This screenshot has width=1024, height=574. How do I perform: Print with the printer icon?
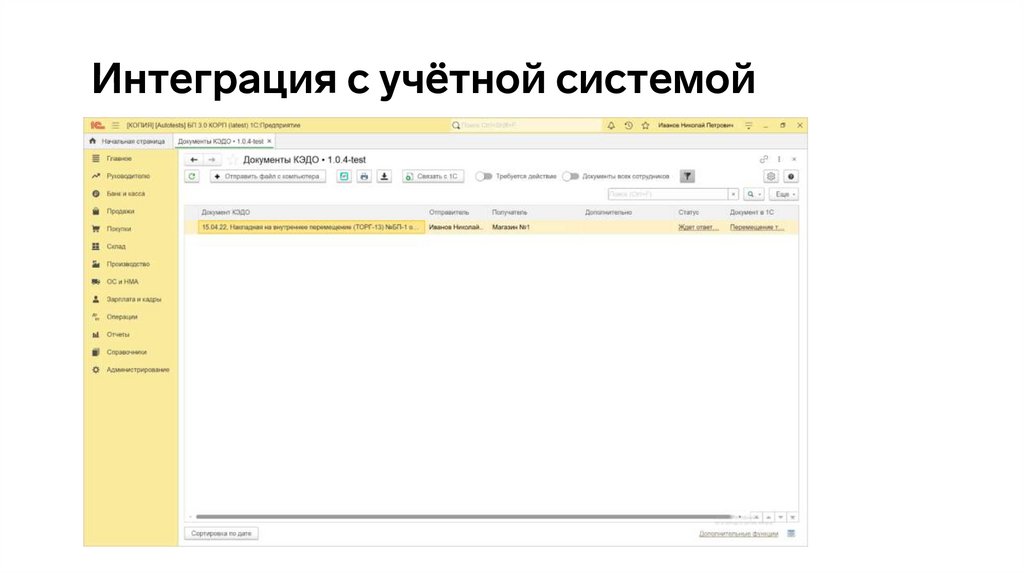364,176
